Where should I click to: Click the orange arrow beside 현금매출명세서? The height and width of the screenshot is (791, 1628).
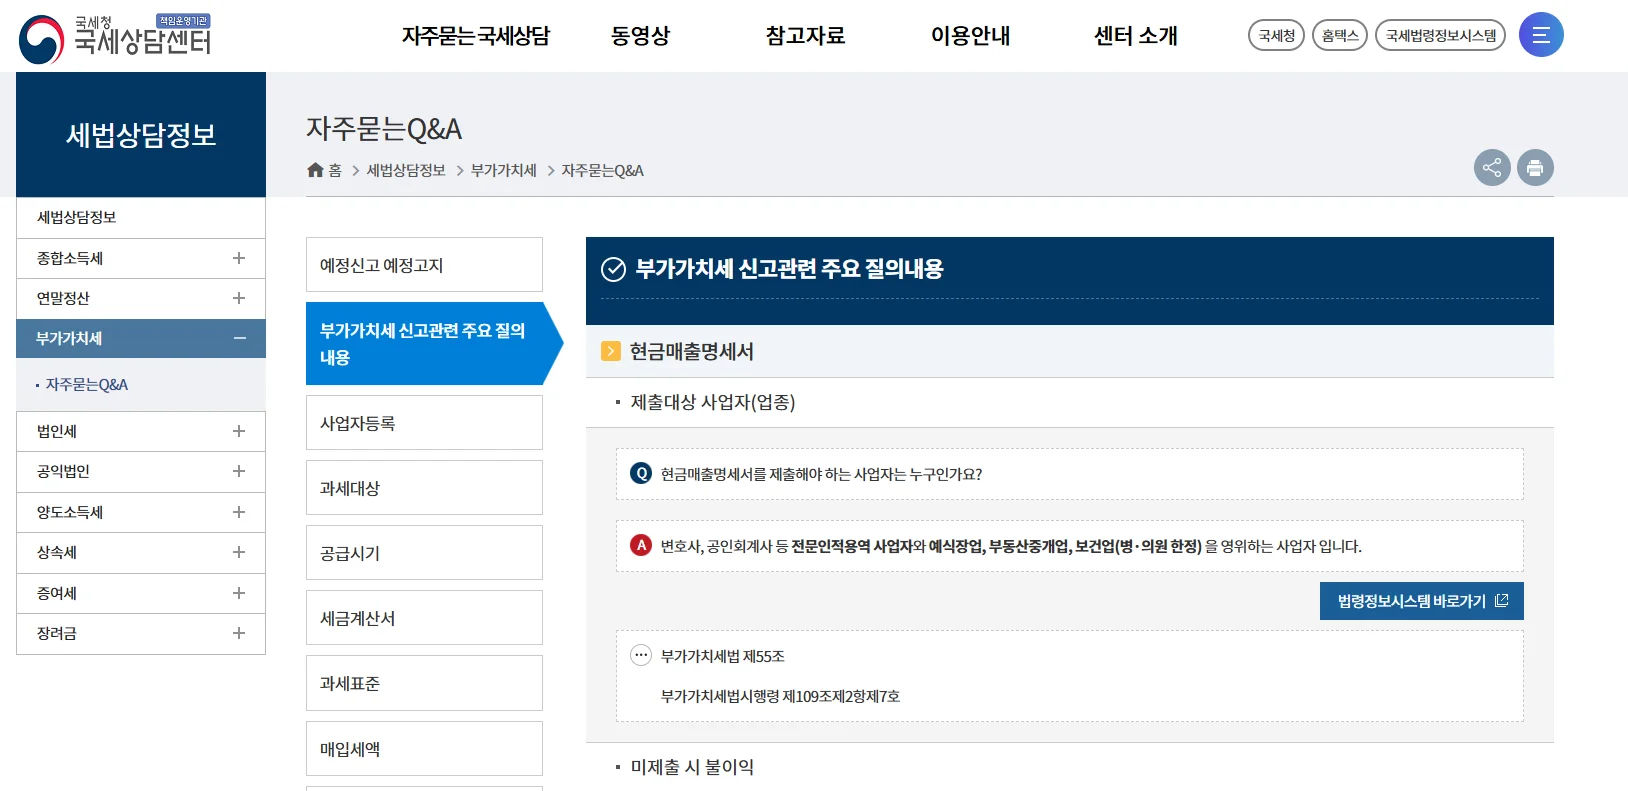(611, 351)
